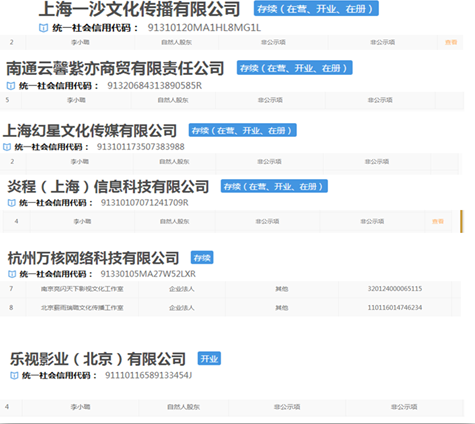Click status badge for 上海一沙文化传播有限公司
475x424 pixels.
[x=316, y=9]
